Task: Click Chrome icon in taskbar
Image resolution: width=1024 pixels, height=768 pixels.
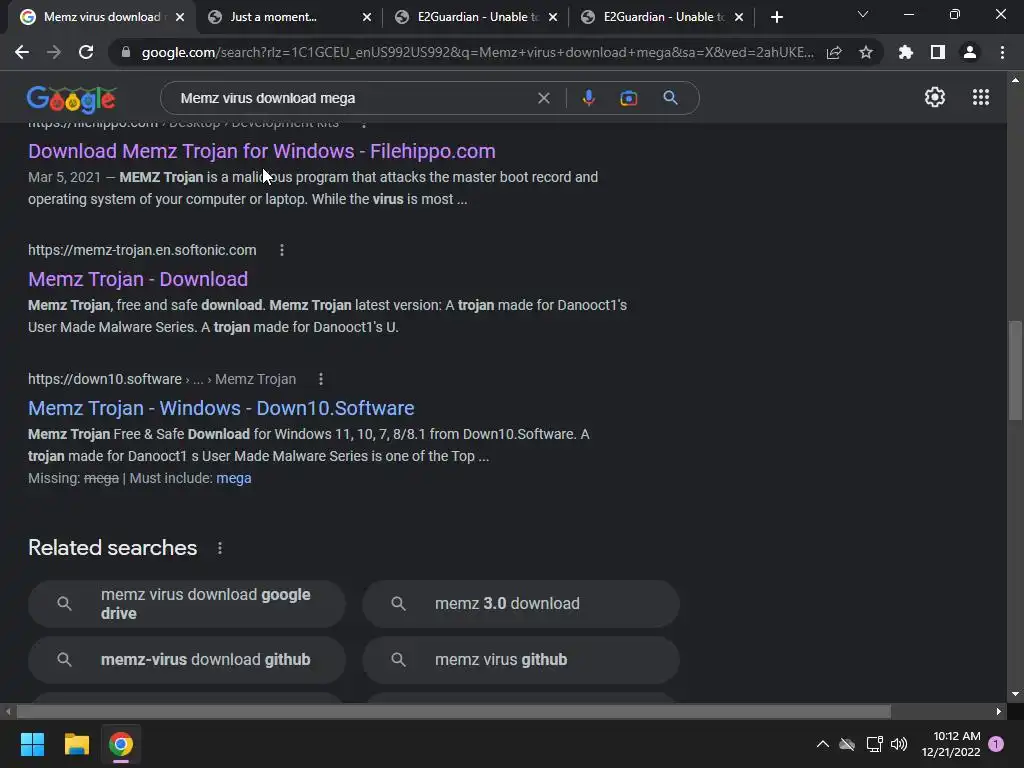Action: pos(121,744)
